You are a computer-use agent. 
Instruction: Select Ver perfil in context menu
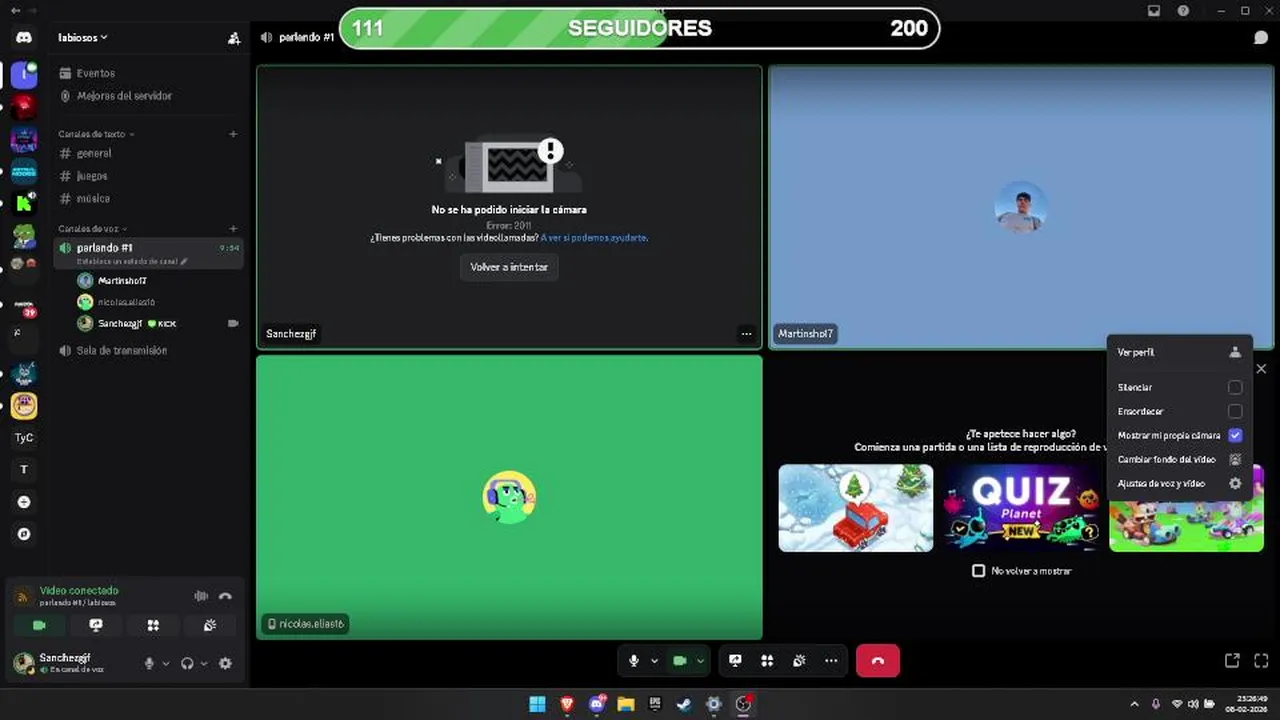click(x=1179, y=352)
